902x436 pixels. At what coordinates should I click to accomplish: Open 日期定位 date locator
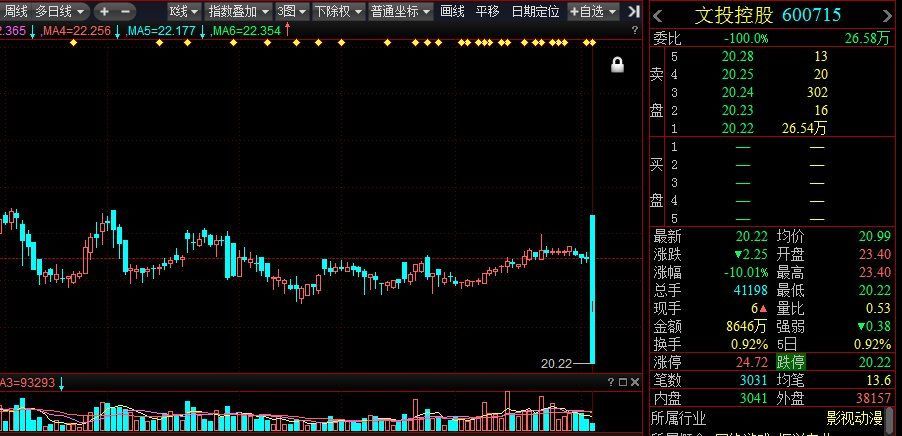click(535, 11)
